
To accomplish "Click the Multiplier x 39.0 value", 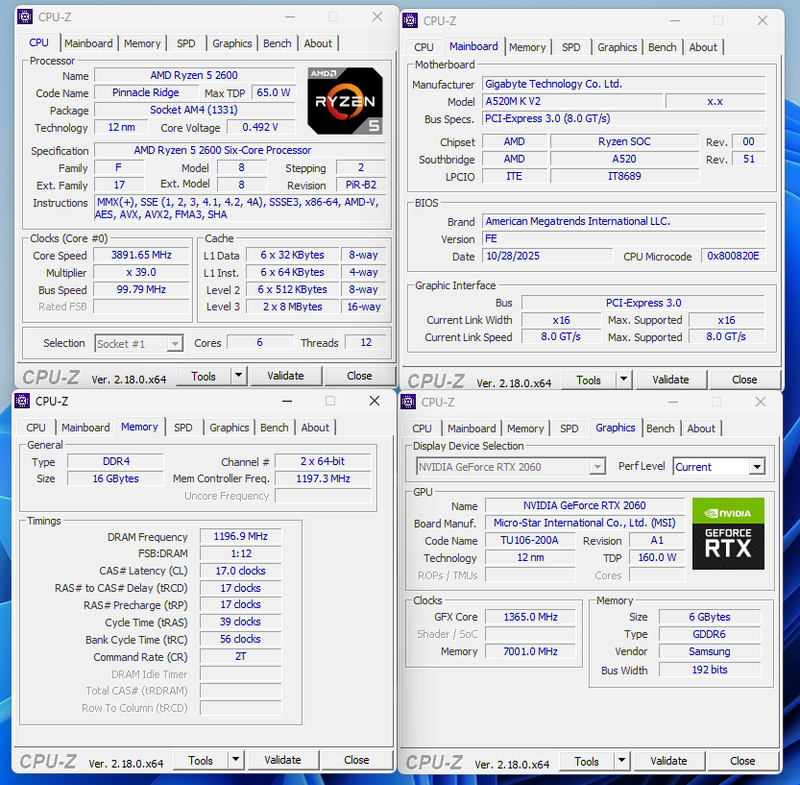I will (x=141, y=272).
